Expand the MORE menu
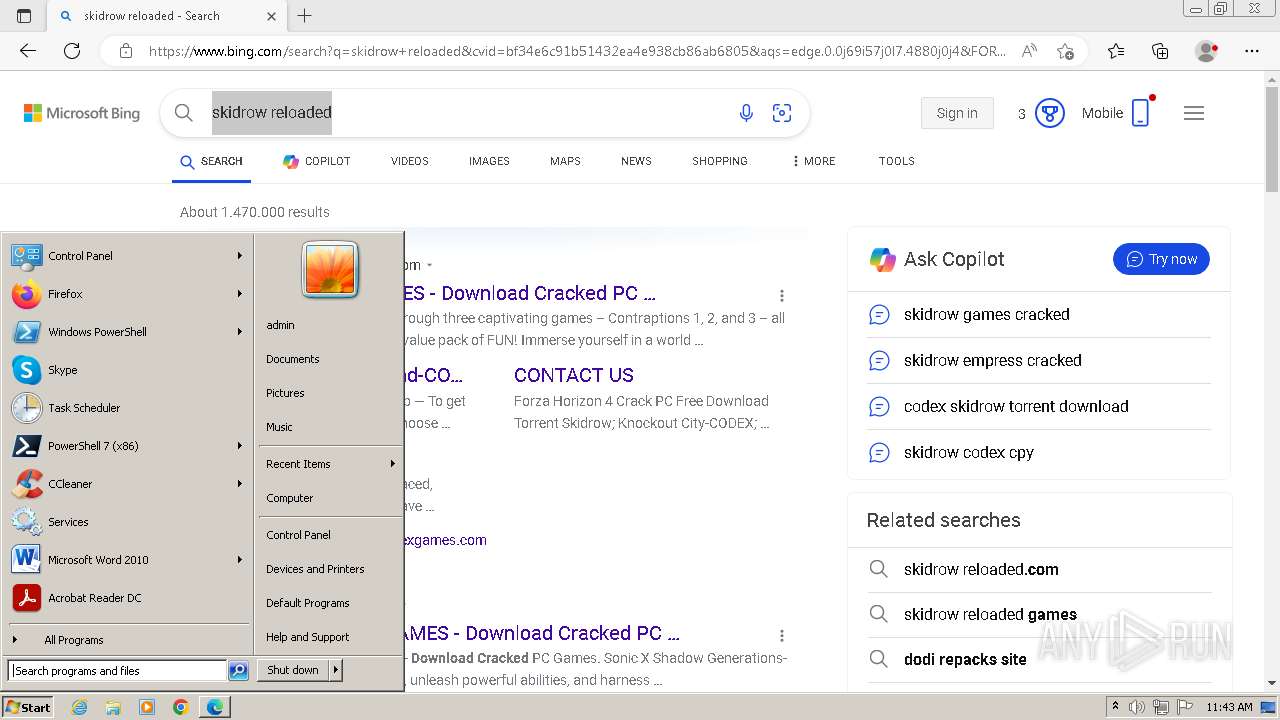The width and height of the screenshot is (1280, 720). coord(814,161)
